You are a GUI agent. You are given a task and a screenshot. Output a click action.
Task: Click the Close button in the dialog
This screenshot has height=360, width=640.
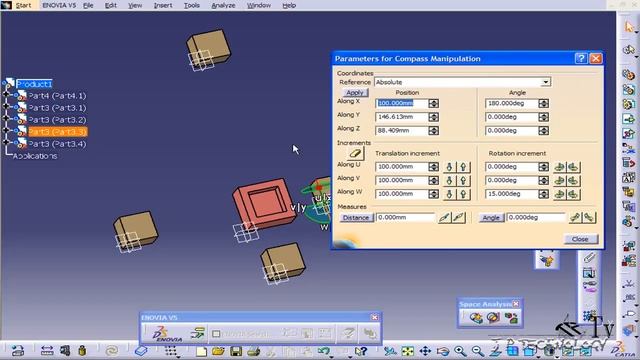(580, 239)
